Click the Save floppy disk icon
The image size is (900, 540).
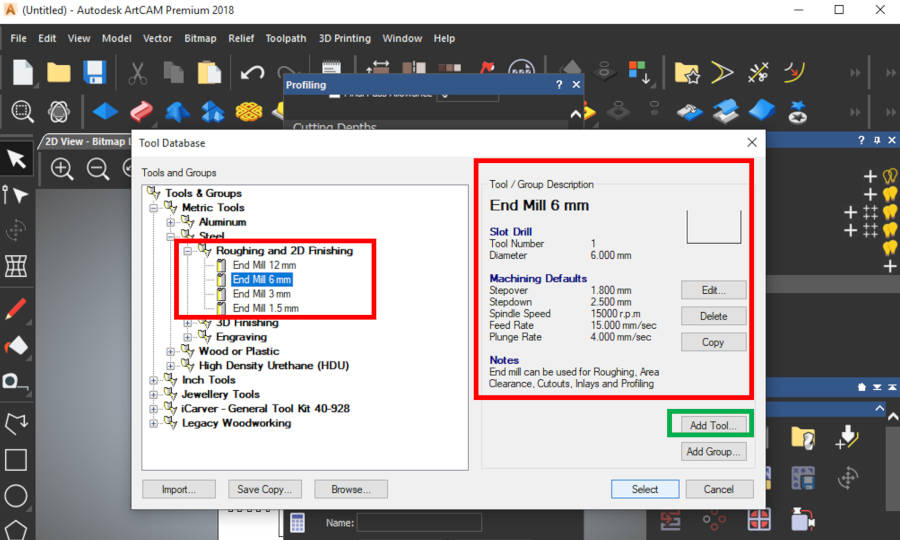tap(95, 73)
